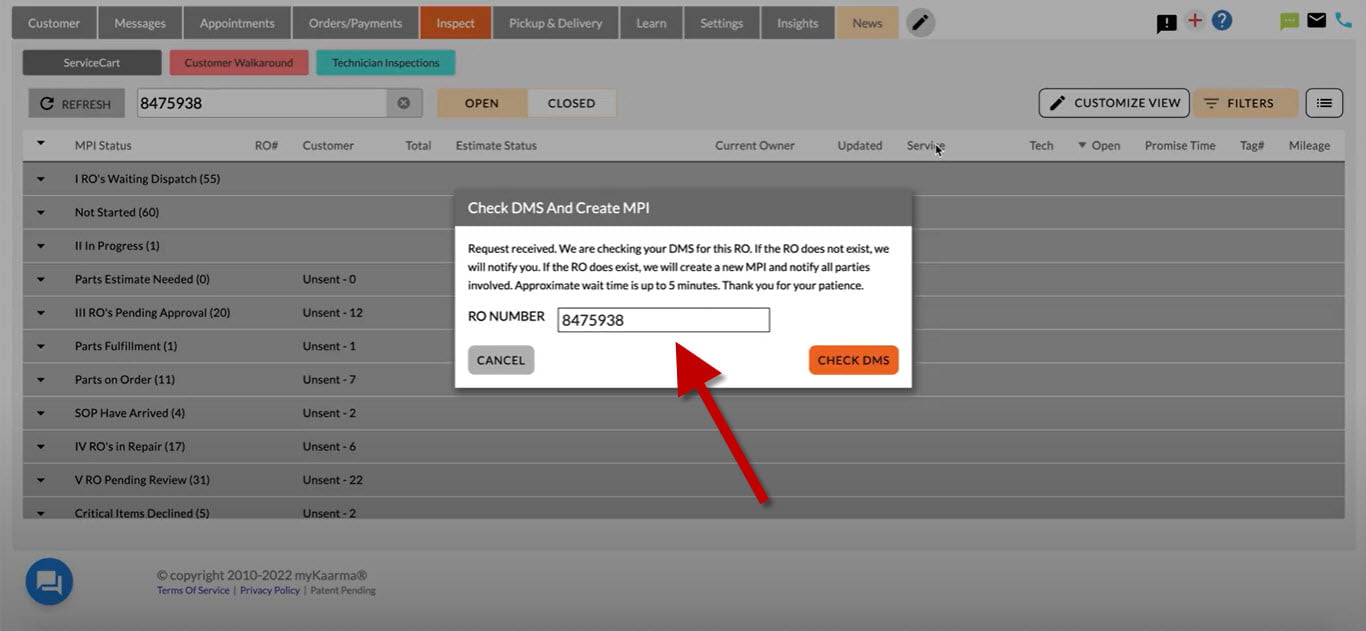Expand I RO's Waiting Dispatch group
The image size is (1366, 631).
pyautogui.click(x=41, y=179)
